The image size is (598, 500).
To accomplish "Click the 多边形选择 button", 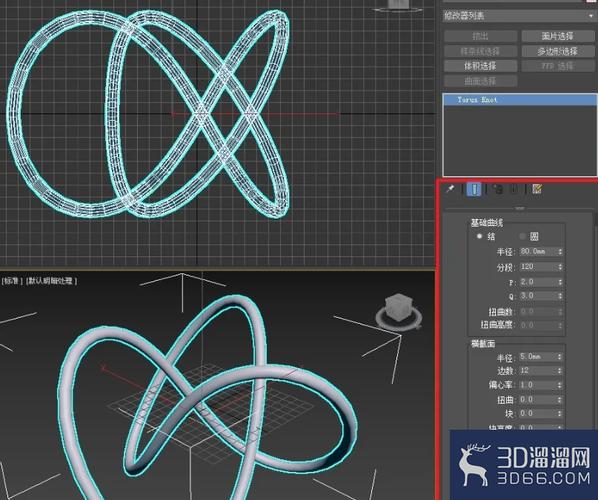I will point(558,51).
